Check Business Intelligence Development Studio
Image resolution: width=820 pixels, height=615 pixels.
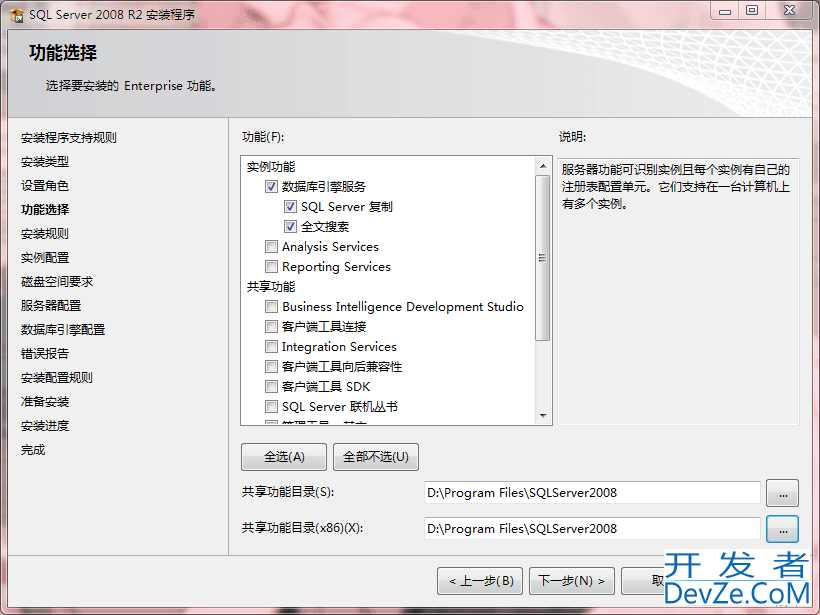point(271,306)
